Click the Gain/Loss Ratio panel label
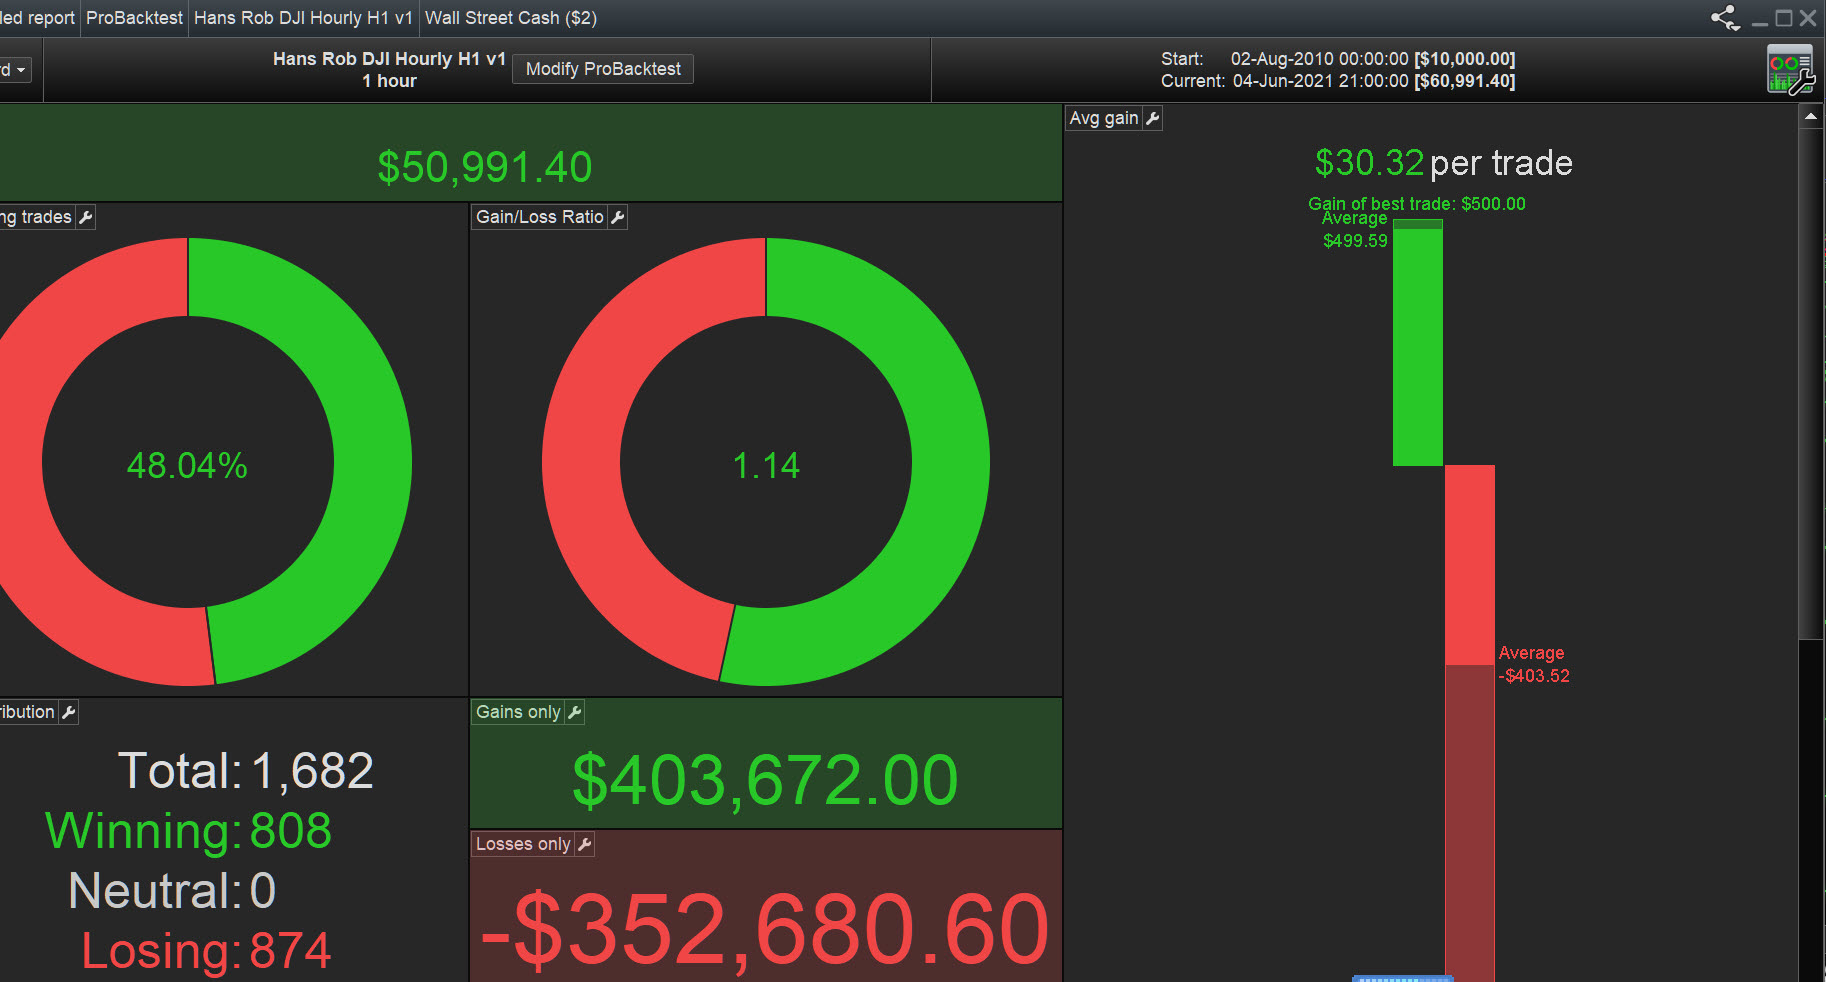The image size is (1826, 982). click(540, 217)
